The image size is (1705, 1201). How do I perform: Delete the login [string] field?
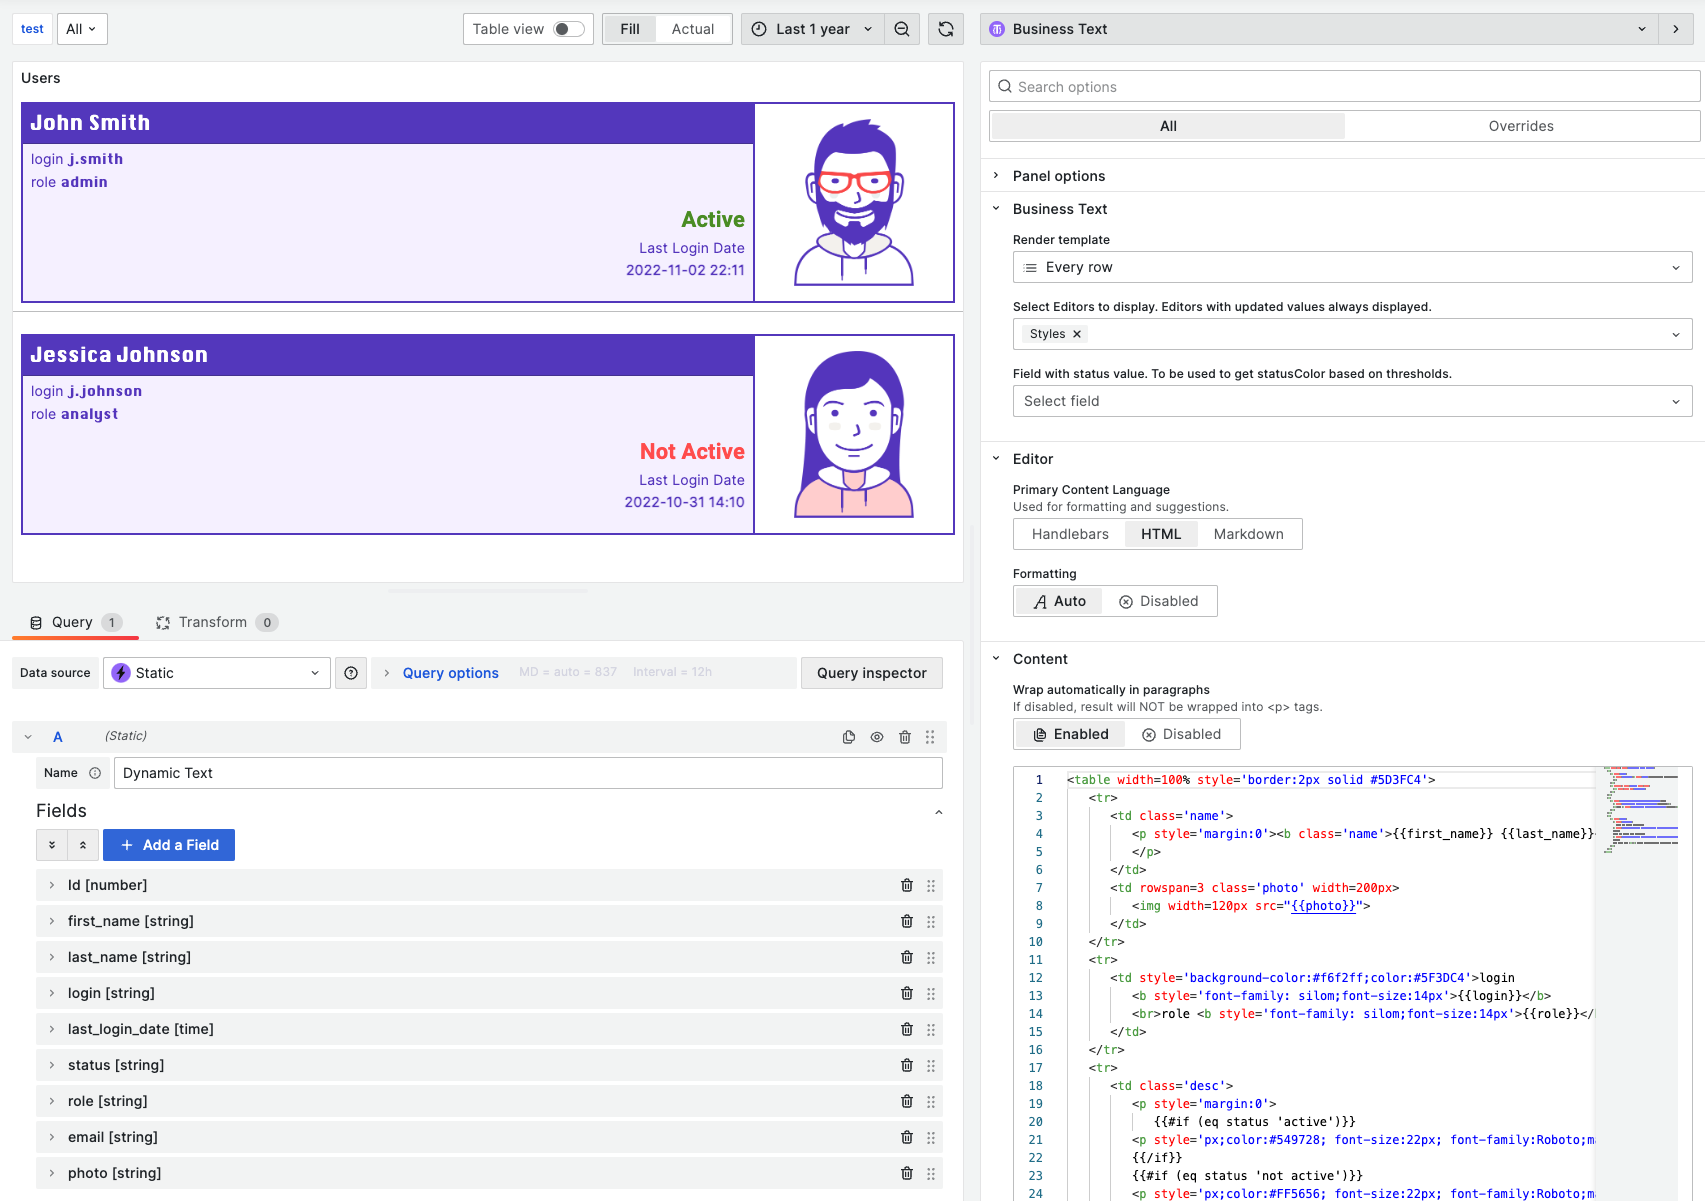pyautogui.click(x=907, y=993)
